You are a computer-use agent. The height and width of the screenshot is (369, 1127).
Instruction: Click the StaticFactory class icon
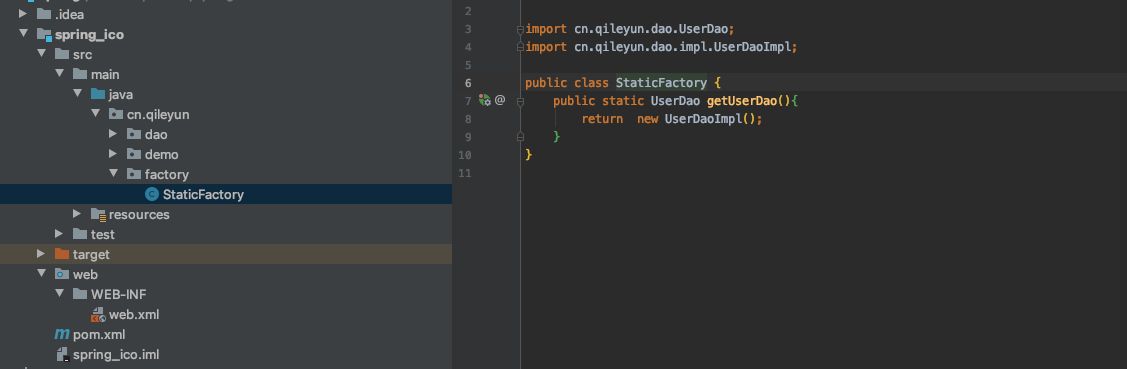(x=152, y=194)
